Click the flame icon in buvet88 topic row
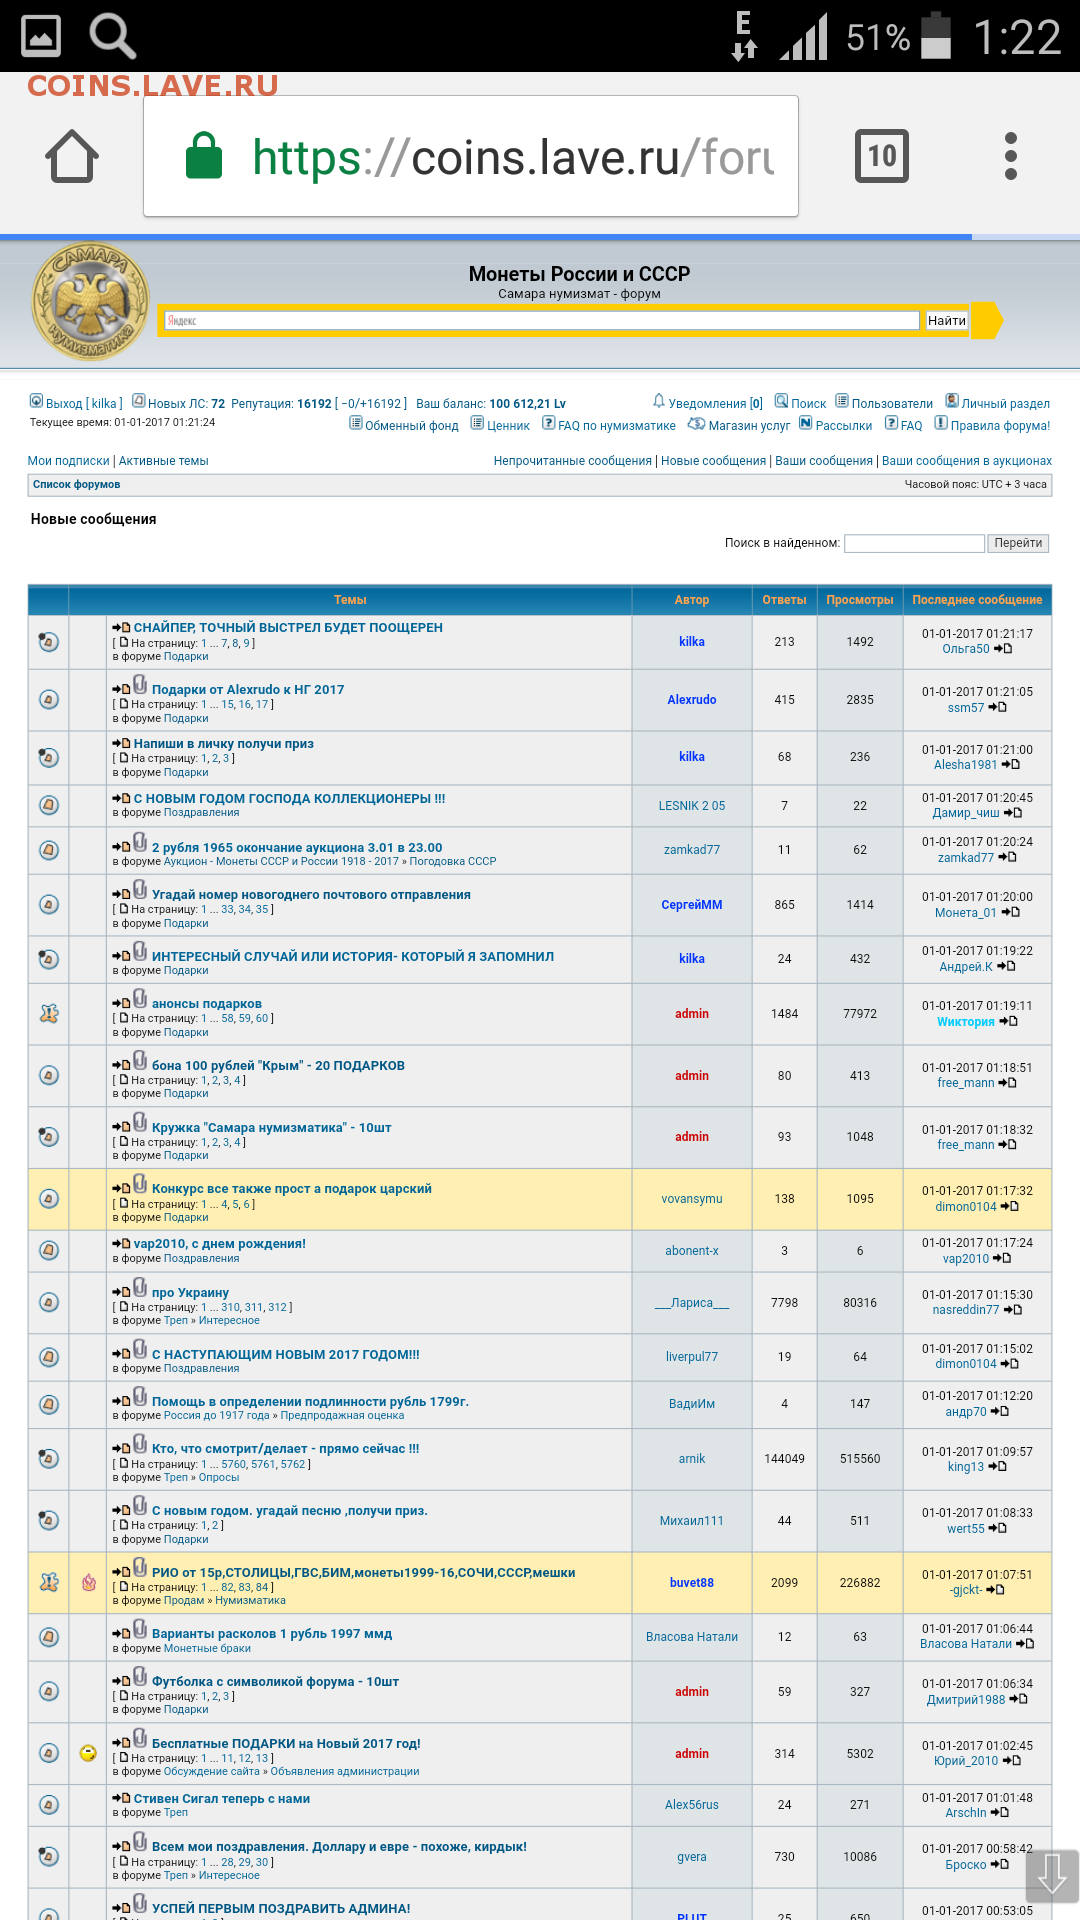The width and height of the screenshot is (1080, 1920). pyautogui.click(x=89, y=1583)
